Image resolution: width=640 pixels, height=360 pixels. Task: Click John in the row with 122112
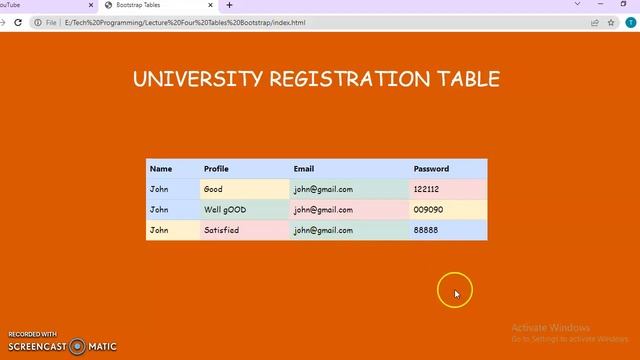click(x=173, y=189)
